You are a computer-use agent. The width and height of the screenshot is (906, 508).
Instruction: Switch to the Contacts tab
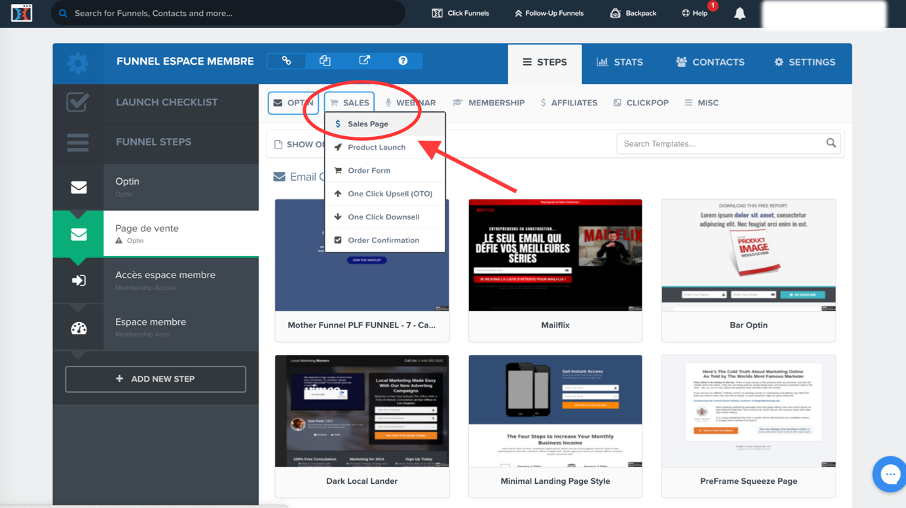click(x=710, y=62)
